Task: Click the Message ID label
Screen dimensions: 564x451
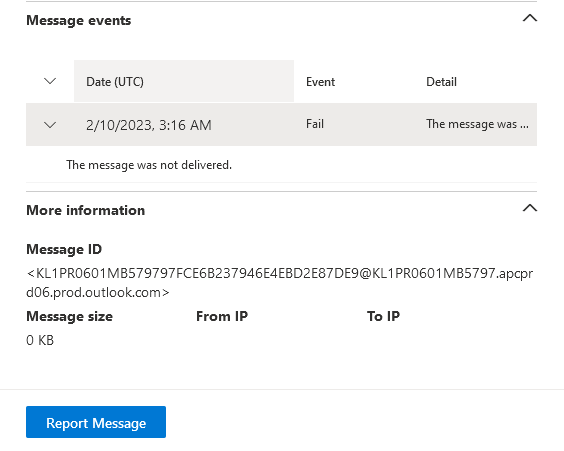Action: tap(64, 249)
